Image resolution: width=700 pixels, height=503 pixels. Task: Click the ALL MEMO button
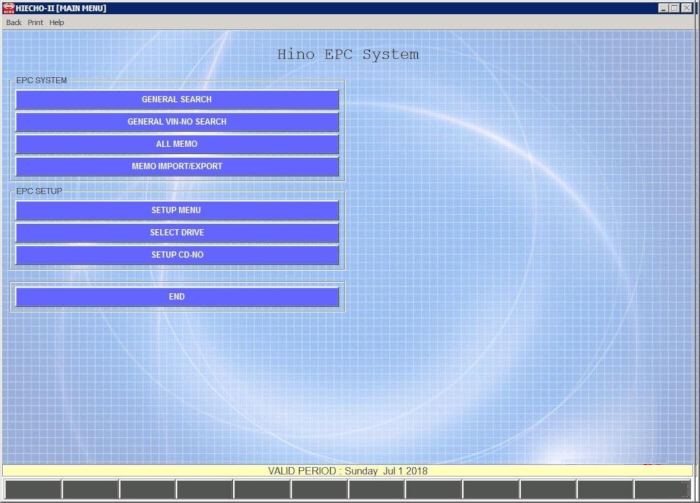(x=177, y=144)
